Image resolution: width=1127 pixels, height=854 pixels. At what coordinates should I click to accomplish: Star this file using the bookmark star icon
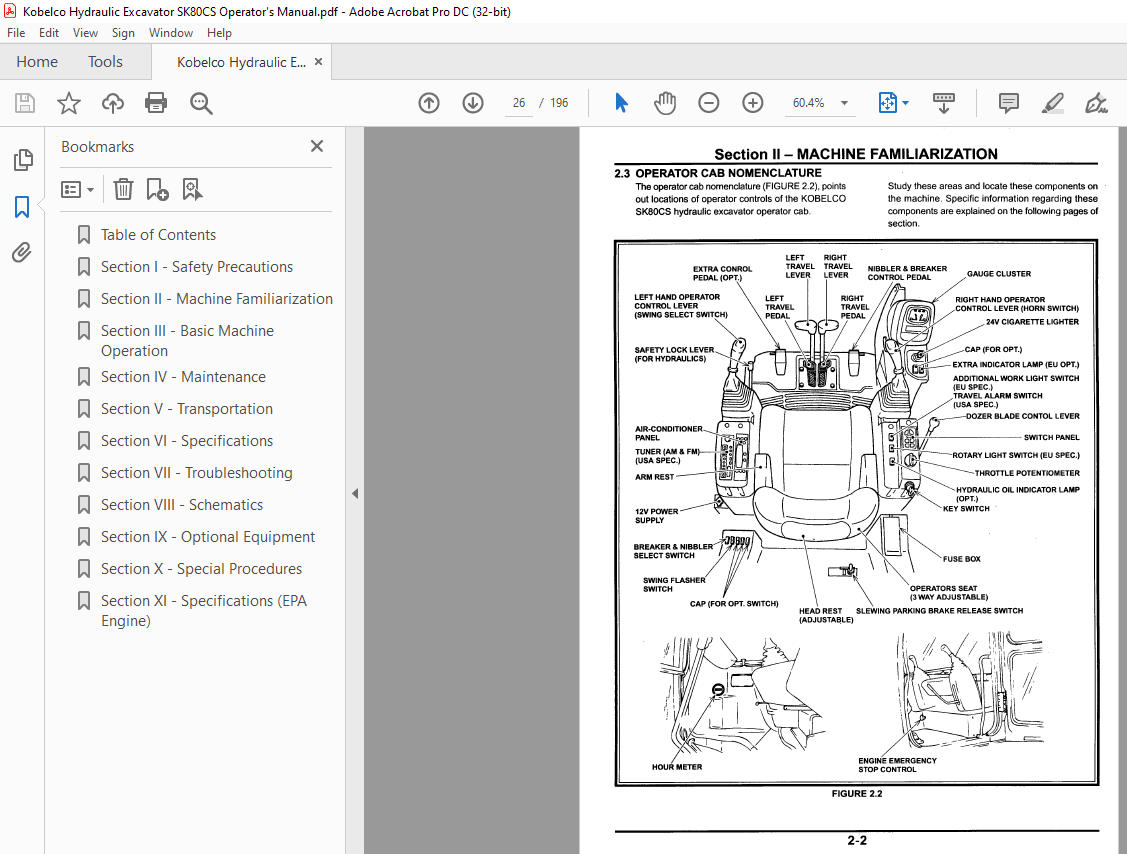coord(68,103)
